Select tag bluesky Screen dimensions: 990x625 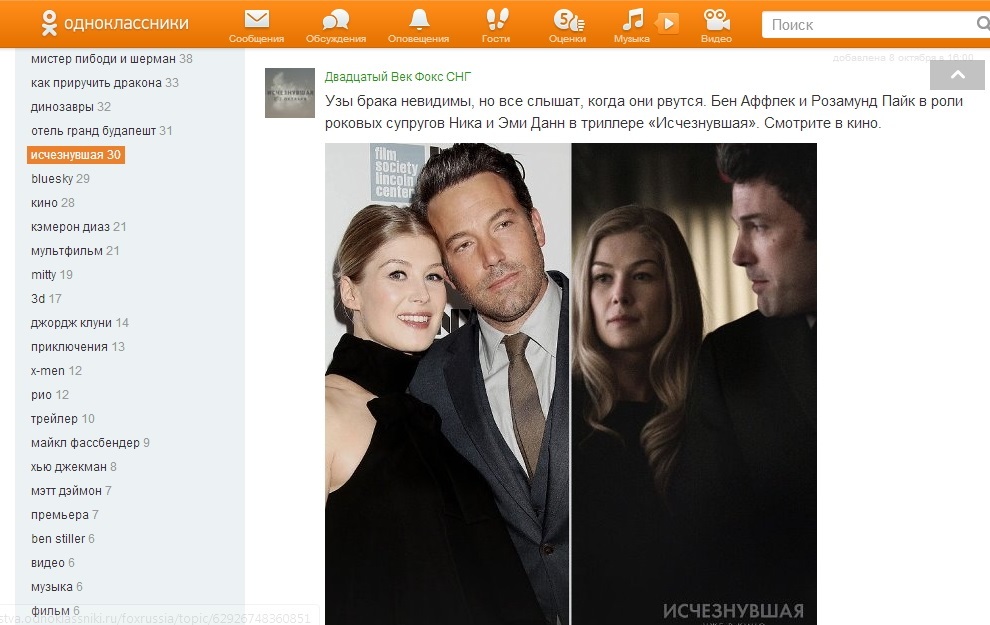click(61, 179)
